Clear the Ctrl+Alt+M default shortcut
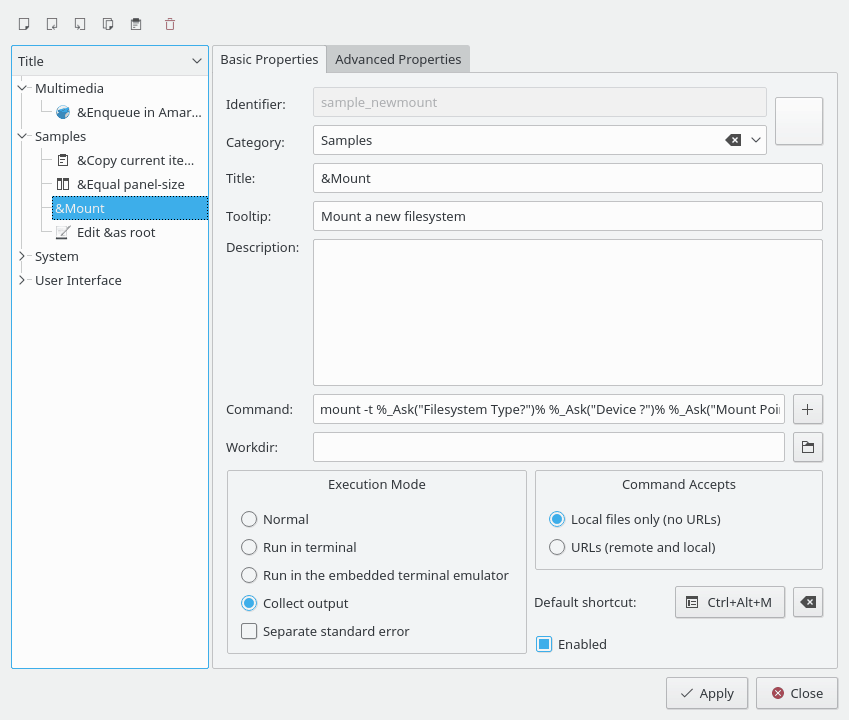 point(808,602)
